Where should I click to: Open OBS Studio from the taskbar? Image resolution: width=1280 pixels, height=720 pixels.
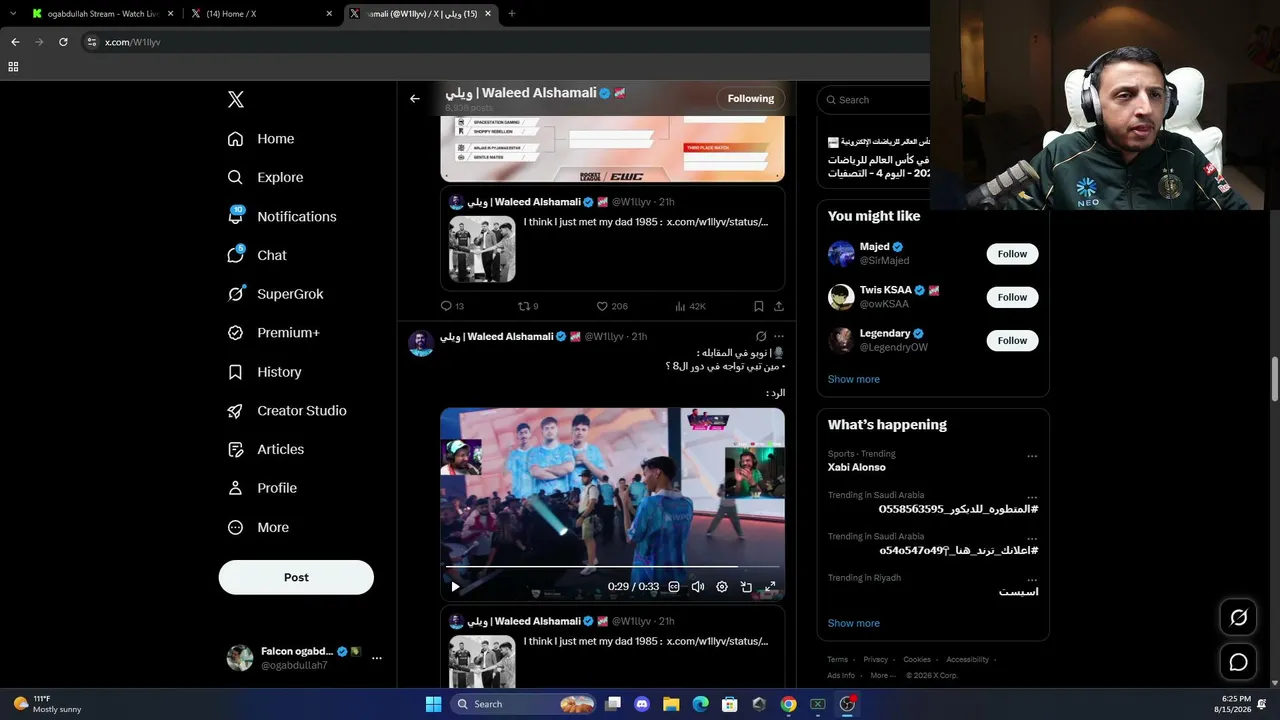click(x=847, y=704)
